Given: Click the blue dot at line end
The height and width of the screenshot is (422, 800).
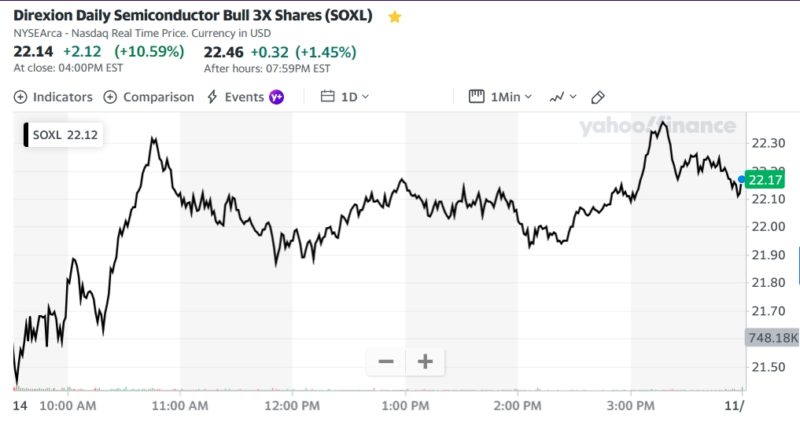Looking at the screenshot, I should (741, 178).
